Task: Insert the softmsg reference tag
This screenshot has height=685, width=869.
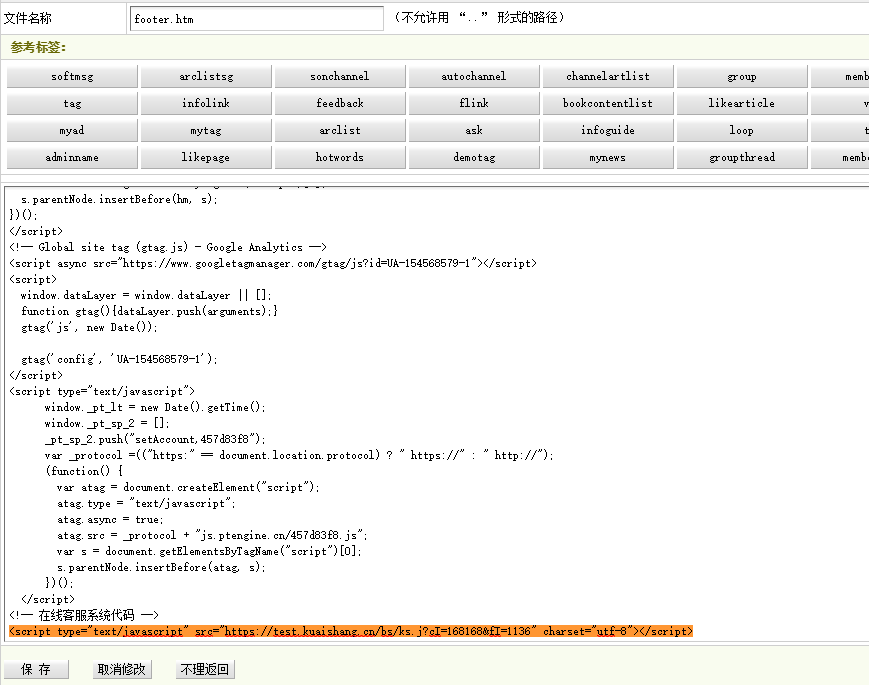Action: (72, 76)
